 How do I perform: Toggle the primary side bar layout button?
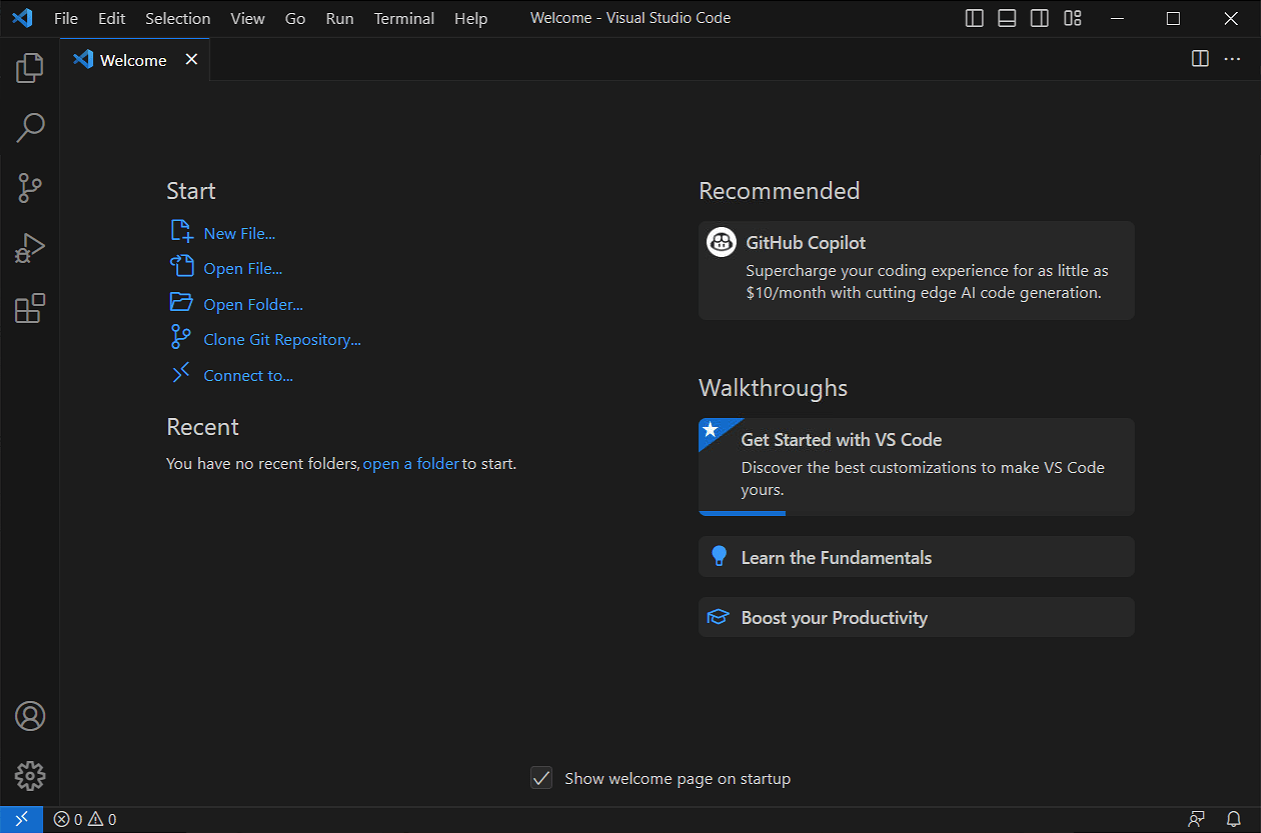coord(974,18)
